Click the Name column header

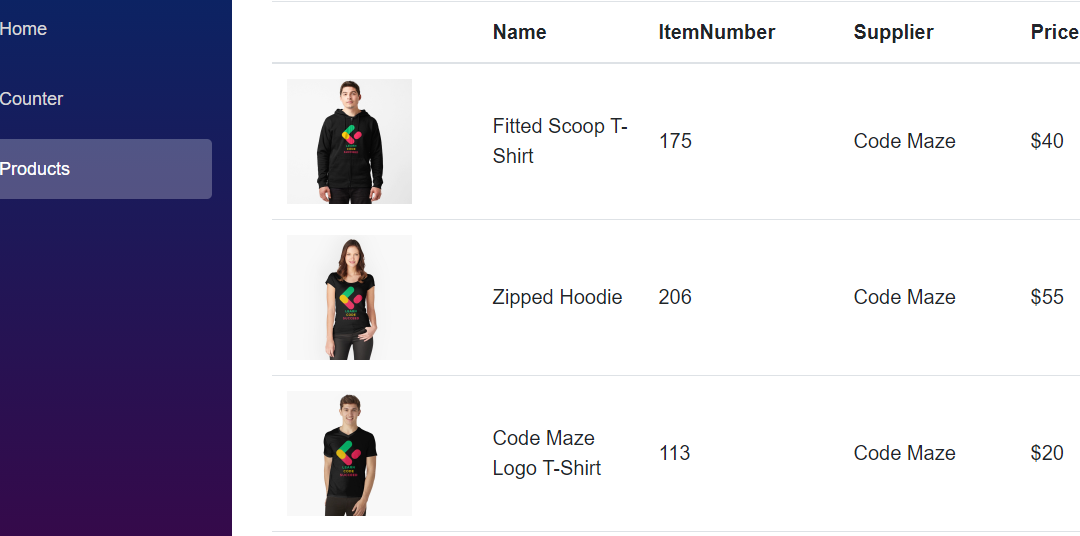click(519, 32)
